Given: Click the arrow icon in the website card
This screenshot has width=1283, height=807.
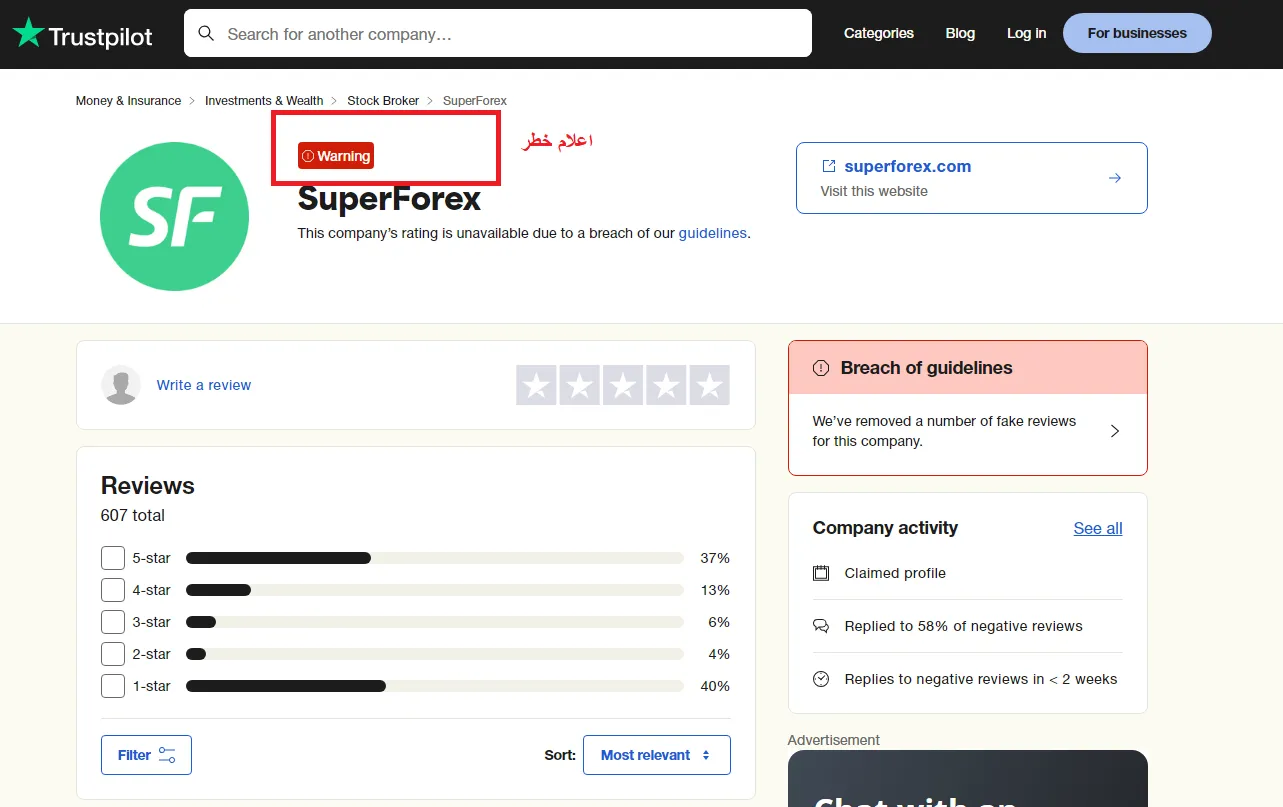Looking at the screenshot, I should (1114, 178).
